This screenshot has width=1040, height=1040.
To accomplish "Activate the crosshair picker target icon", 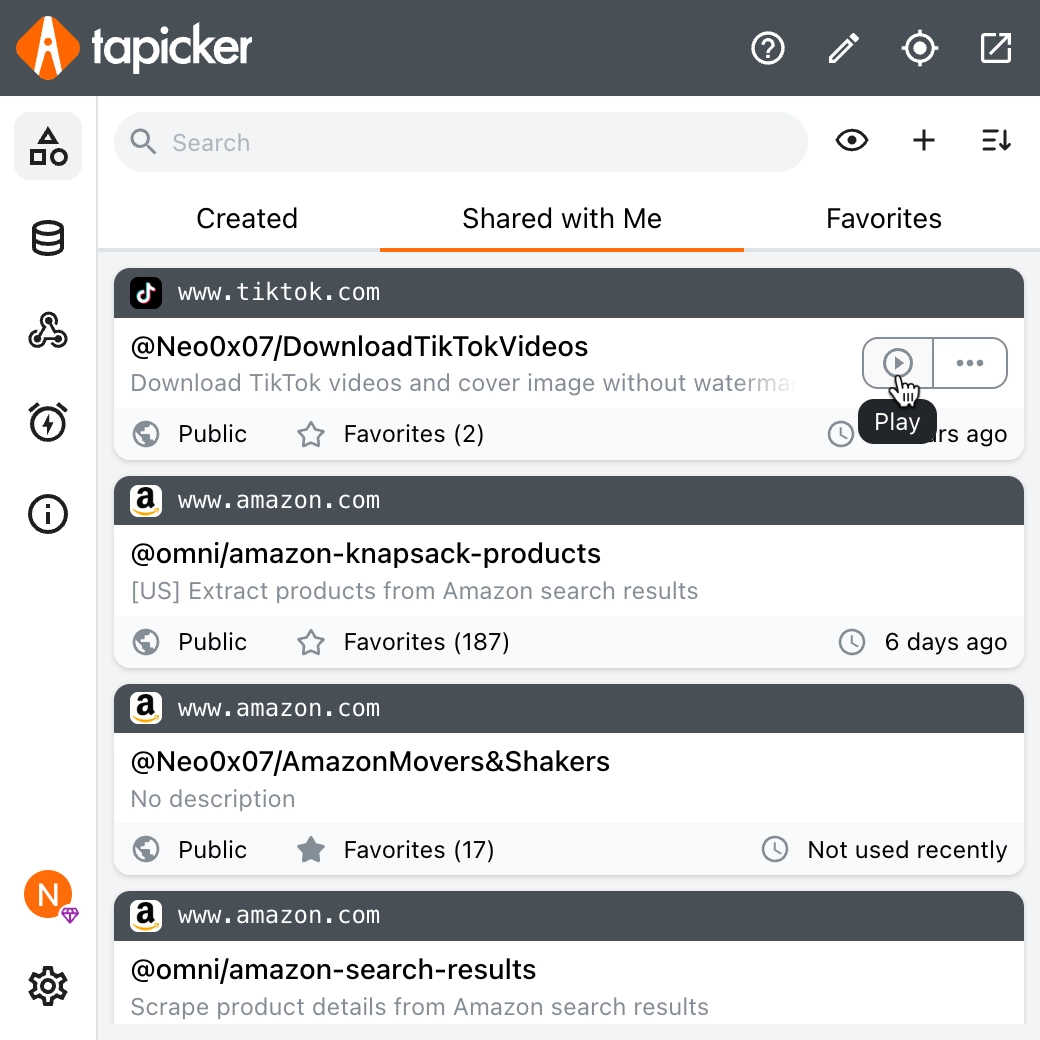I will 920,48.
